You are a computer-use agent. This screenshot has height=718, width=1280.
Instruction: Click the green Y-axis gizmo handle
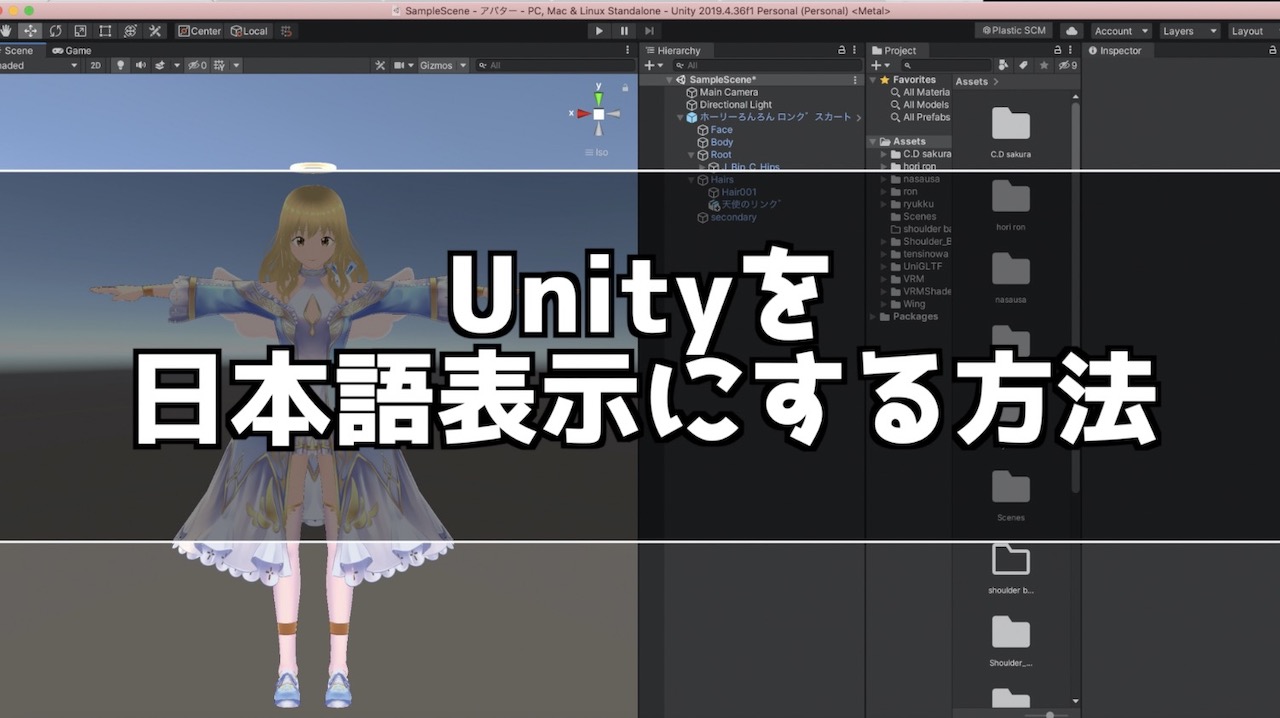[x=597, y=96]
